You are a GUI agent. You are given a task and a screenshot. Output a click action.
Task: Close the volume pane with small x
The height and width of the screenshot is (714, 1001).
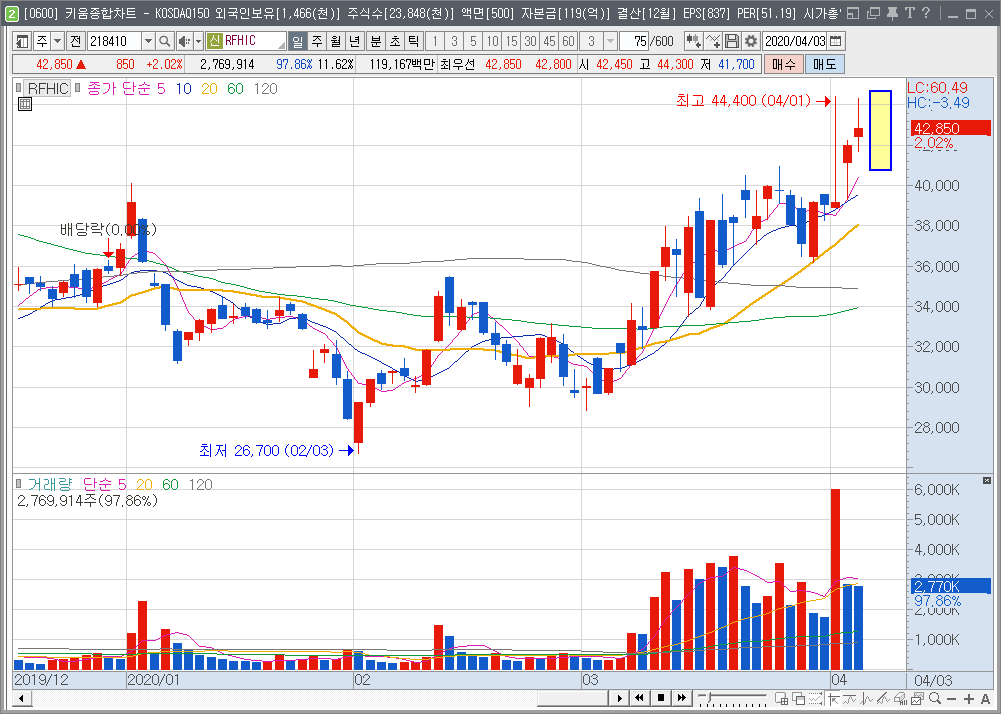987,480
